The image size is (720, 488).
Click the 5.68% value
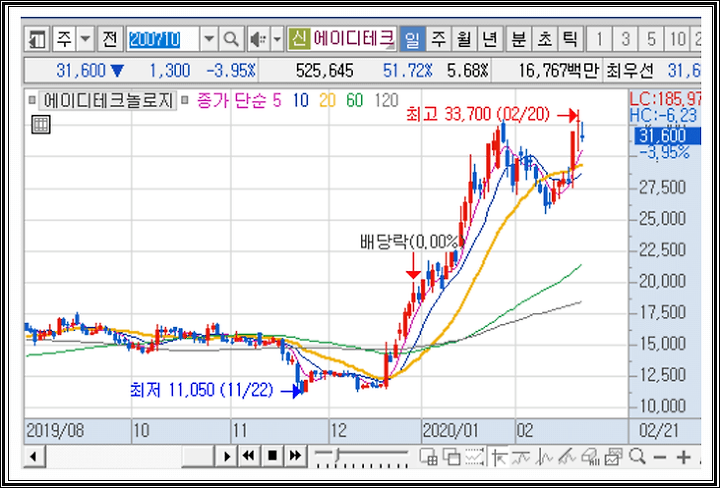click(x=467, y=71)
